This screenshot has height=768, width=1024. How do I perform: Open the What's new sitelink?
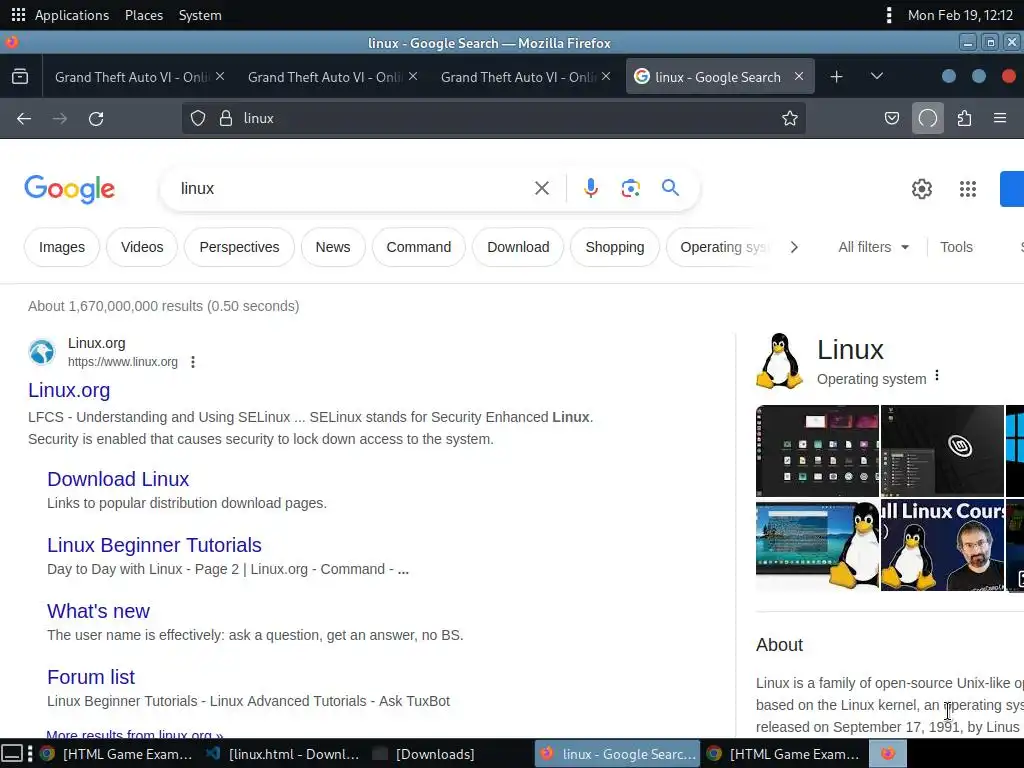[98, 611]
